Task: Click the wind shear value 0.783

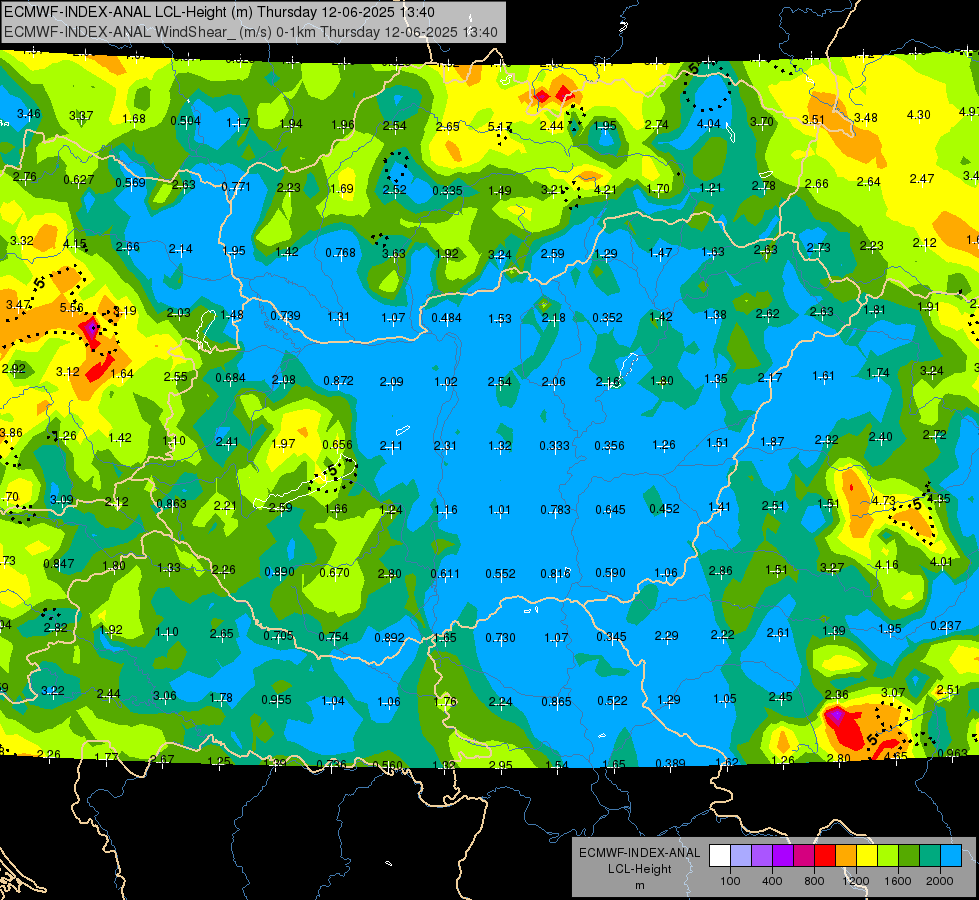Action: [x=556, y=510]
